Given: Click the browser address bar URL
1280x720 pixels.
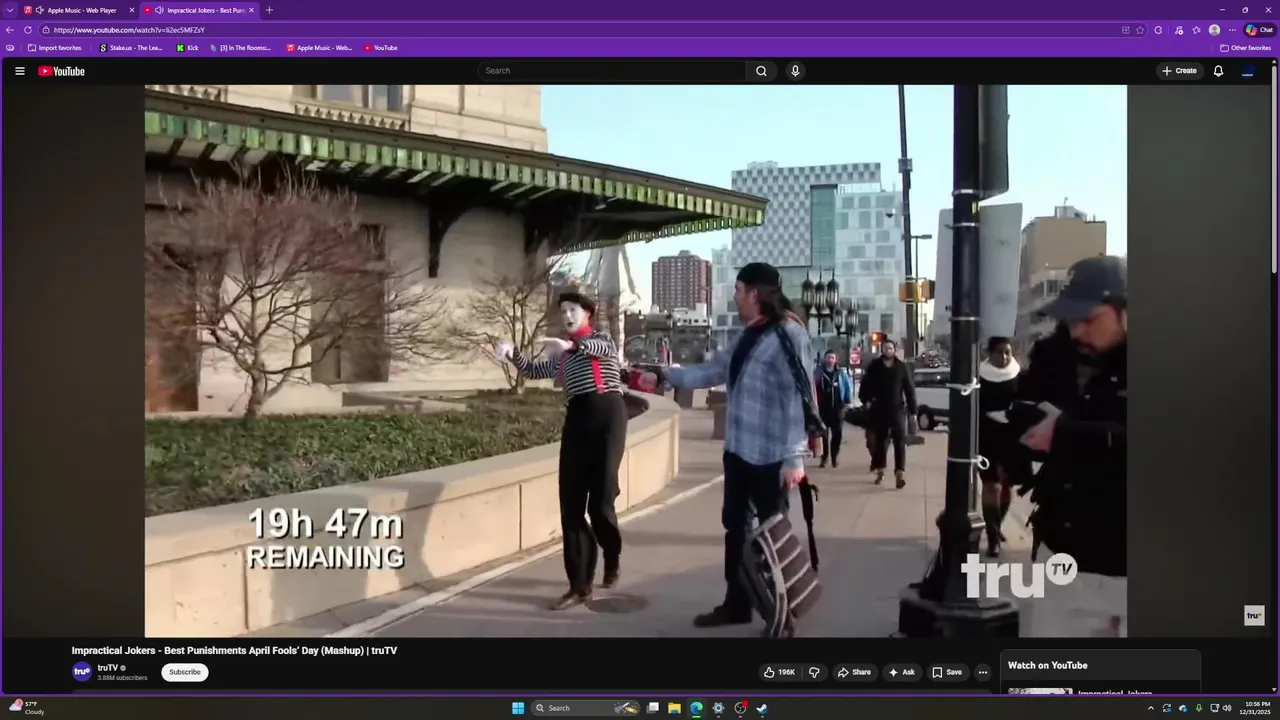Looking at the screenshot, I should click(129, 30).
